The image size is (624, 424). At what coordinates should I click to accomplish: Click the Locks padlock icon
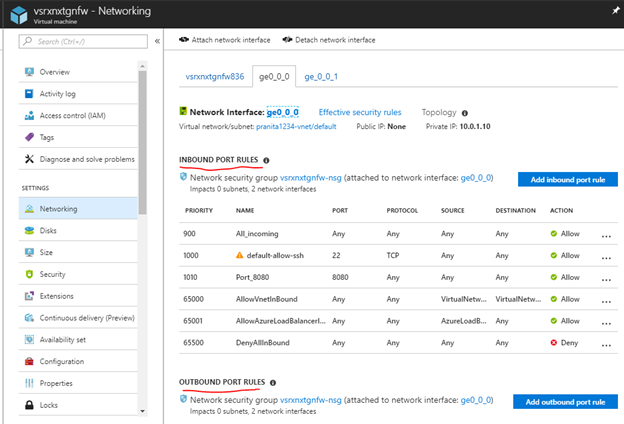(x=29, y=405)
